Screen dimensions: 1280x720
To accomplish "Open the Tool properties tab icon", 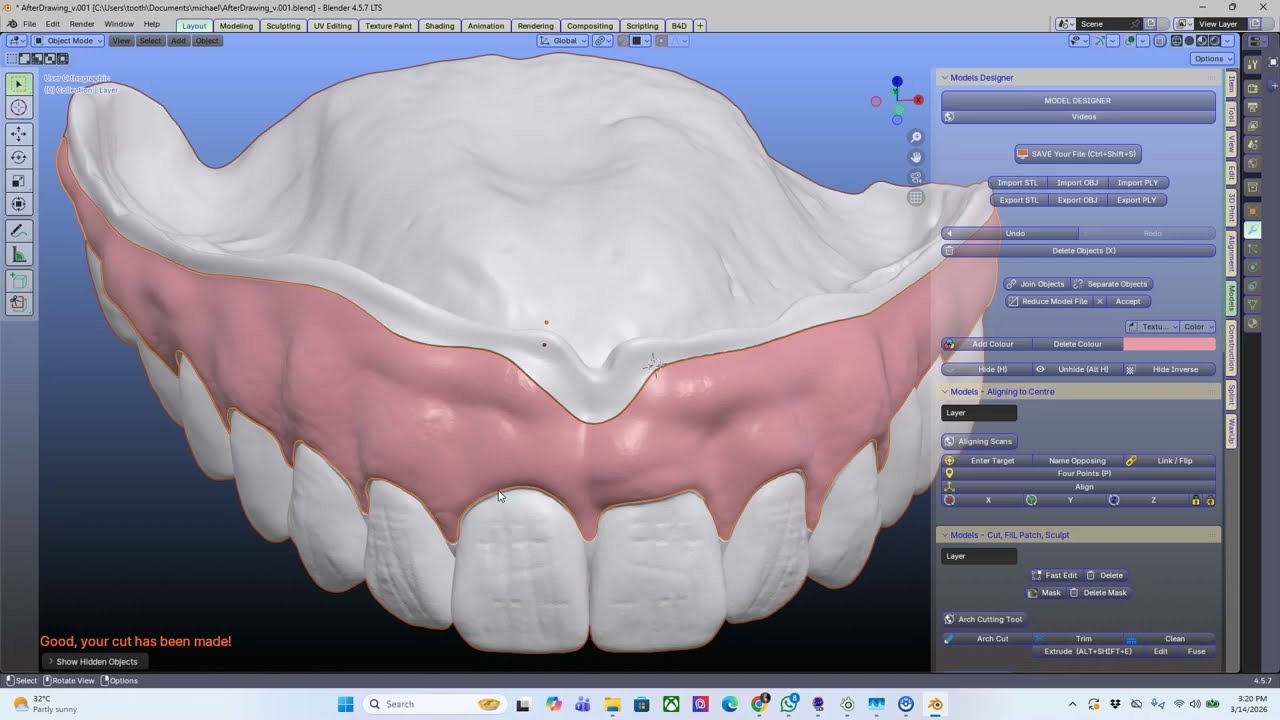I will coord(1253,64).
